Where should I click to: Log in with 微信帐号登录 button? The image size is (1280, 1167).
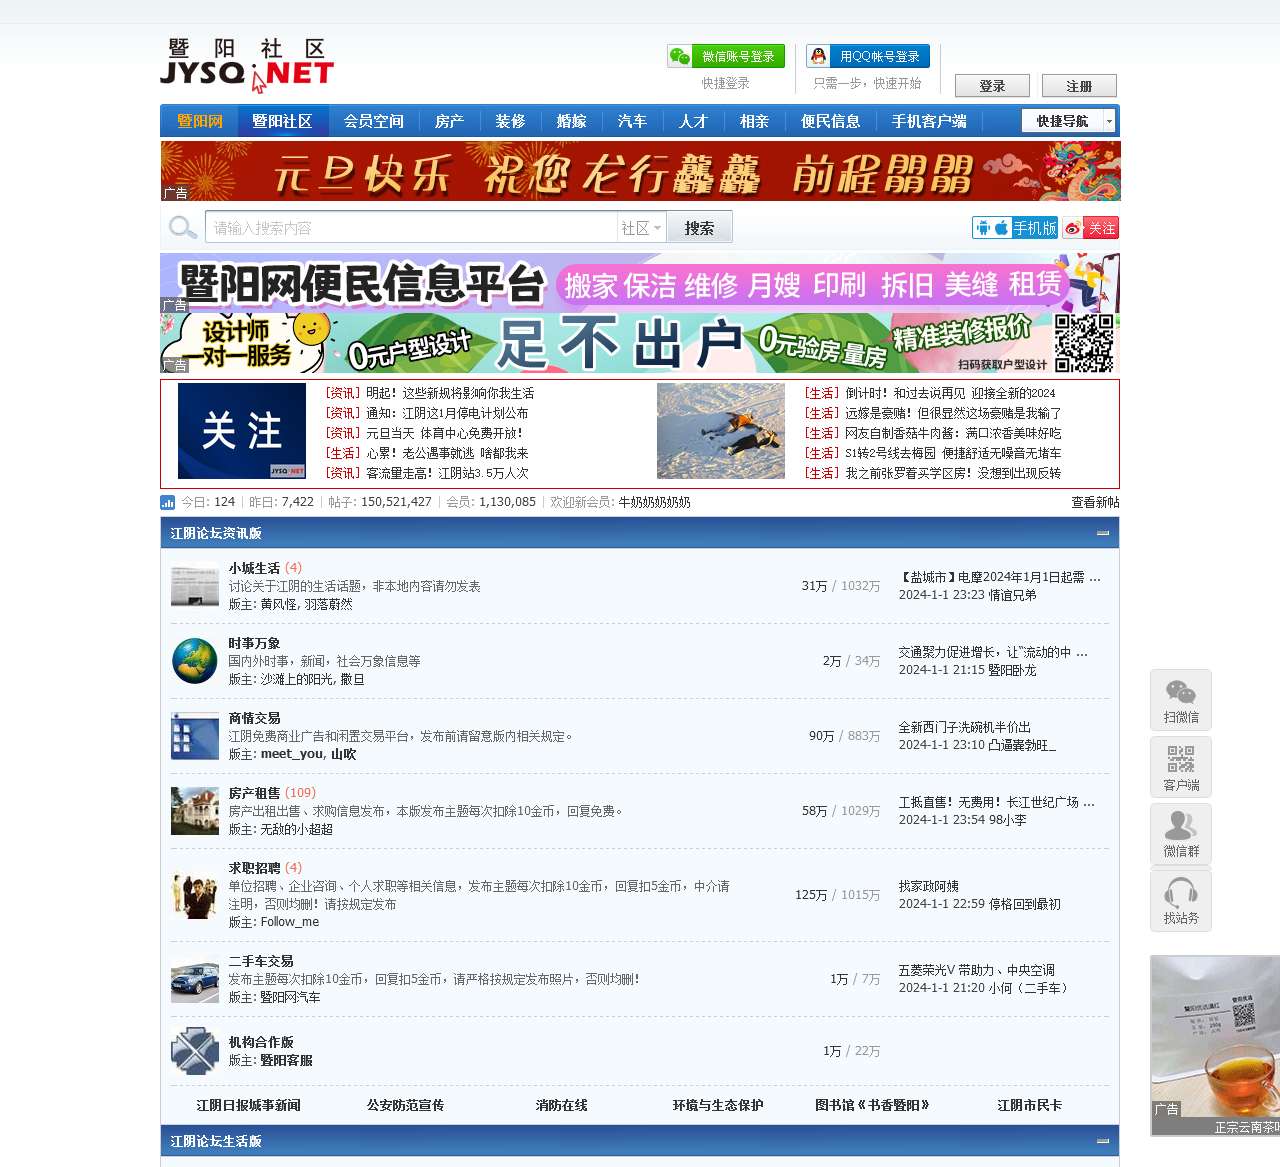point(726,56)
